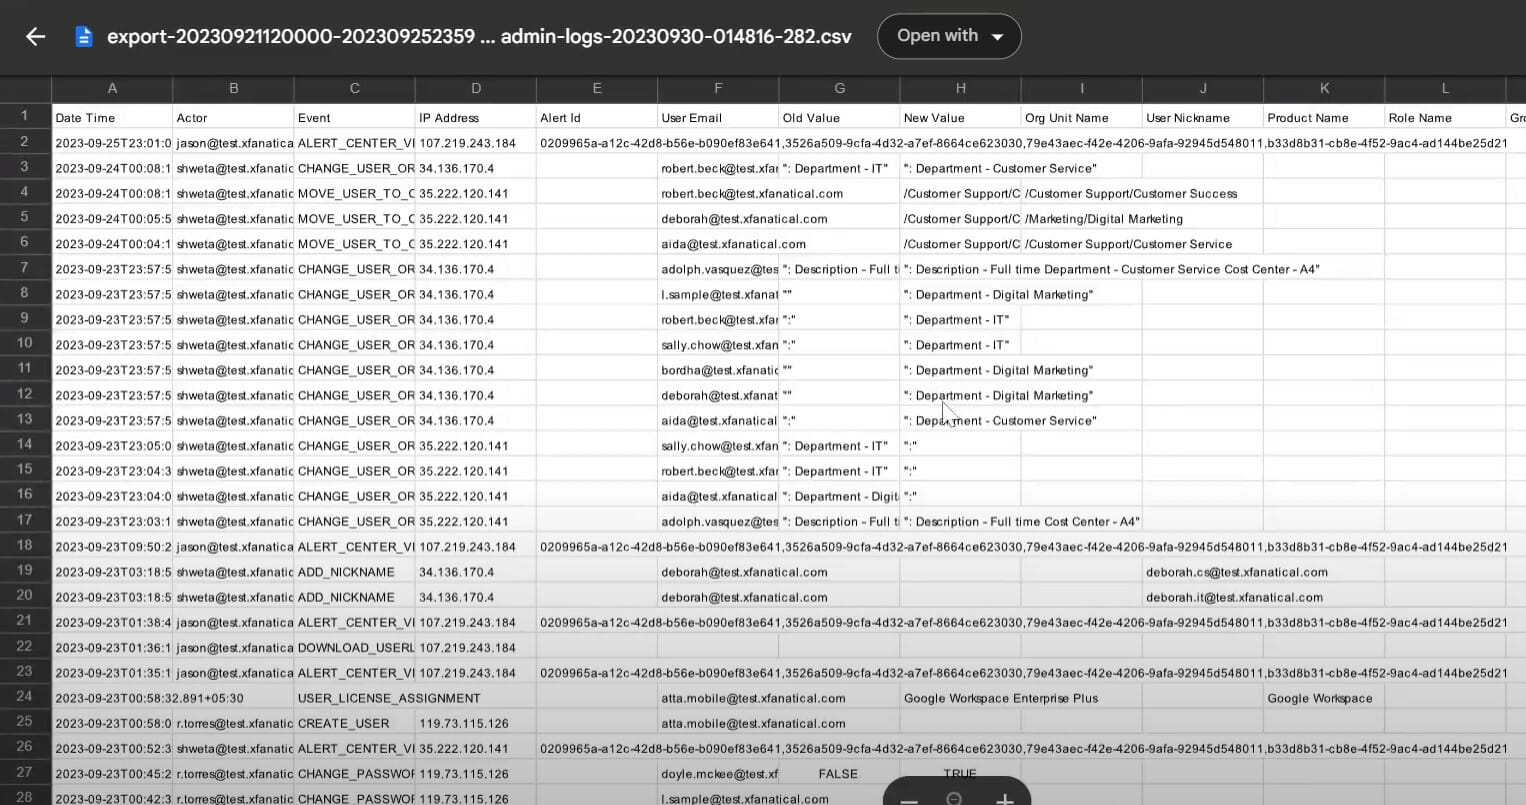The image size is (1526, 805).
Task: Zoom in with the plus icon
Action: pos(1003,800)
